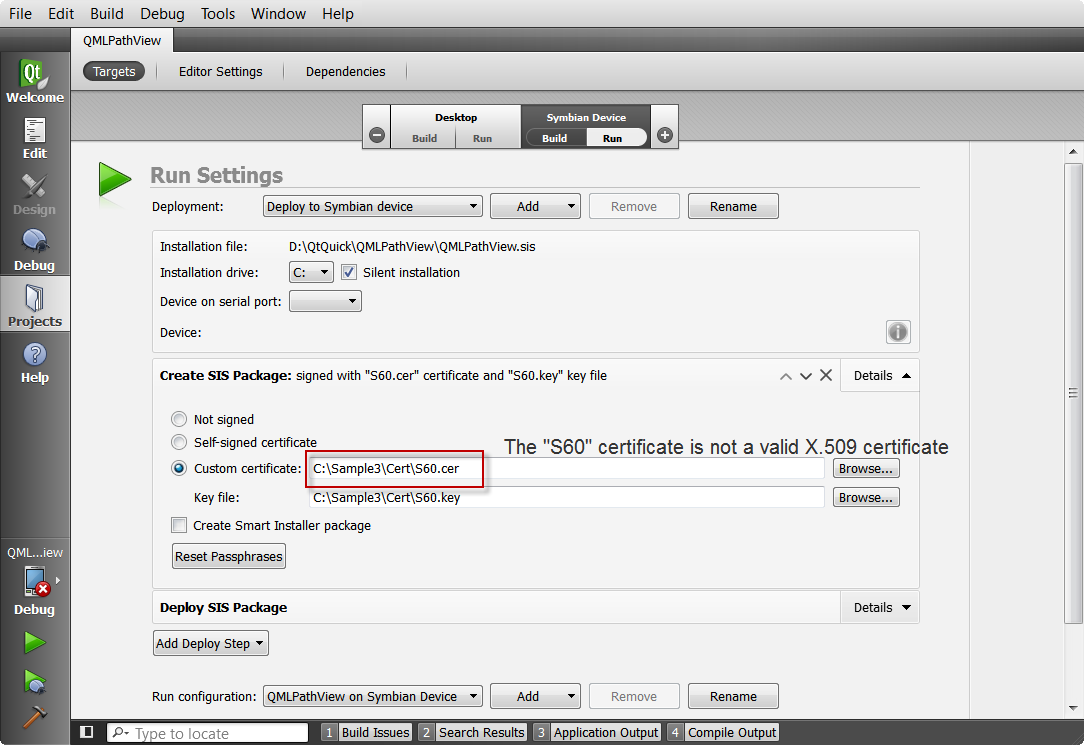This screenshot has width=1084, height=745.
Task: Switch to the Targets tab
Action: (x=114, y=71)
